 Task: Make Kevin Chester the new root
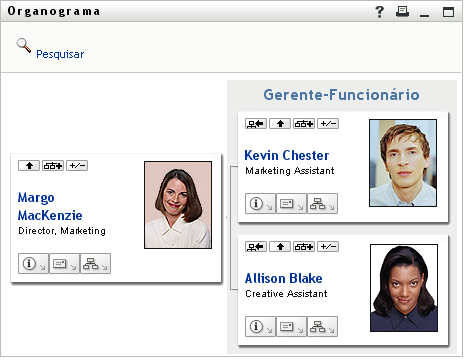pyautogui.click(x=256, y=124)
